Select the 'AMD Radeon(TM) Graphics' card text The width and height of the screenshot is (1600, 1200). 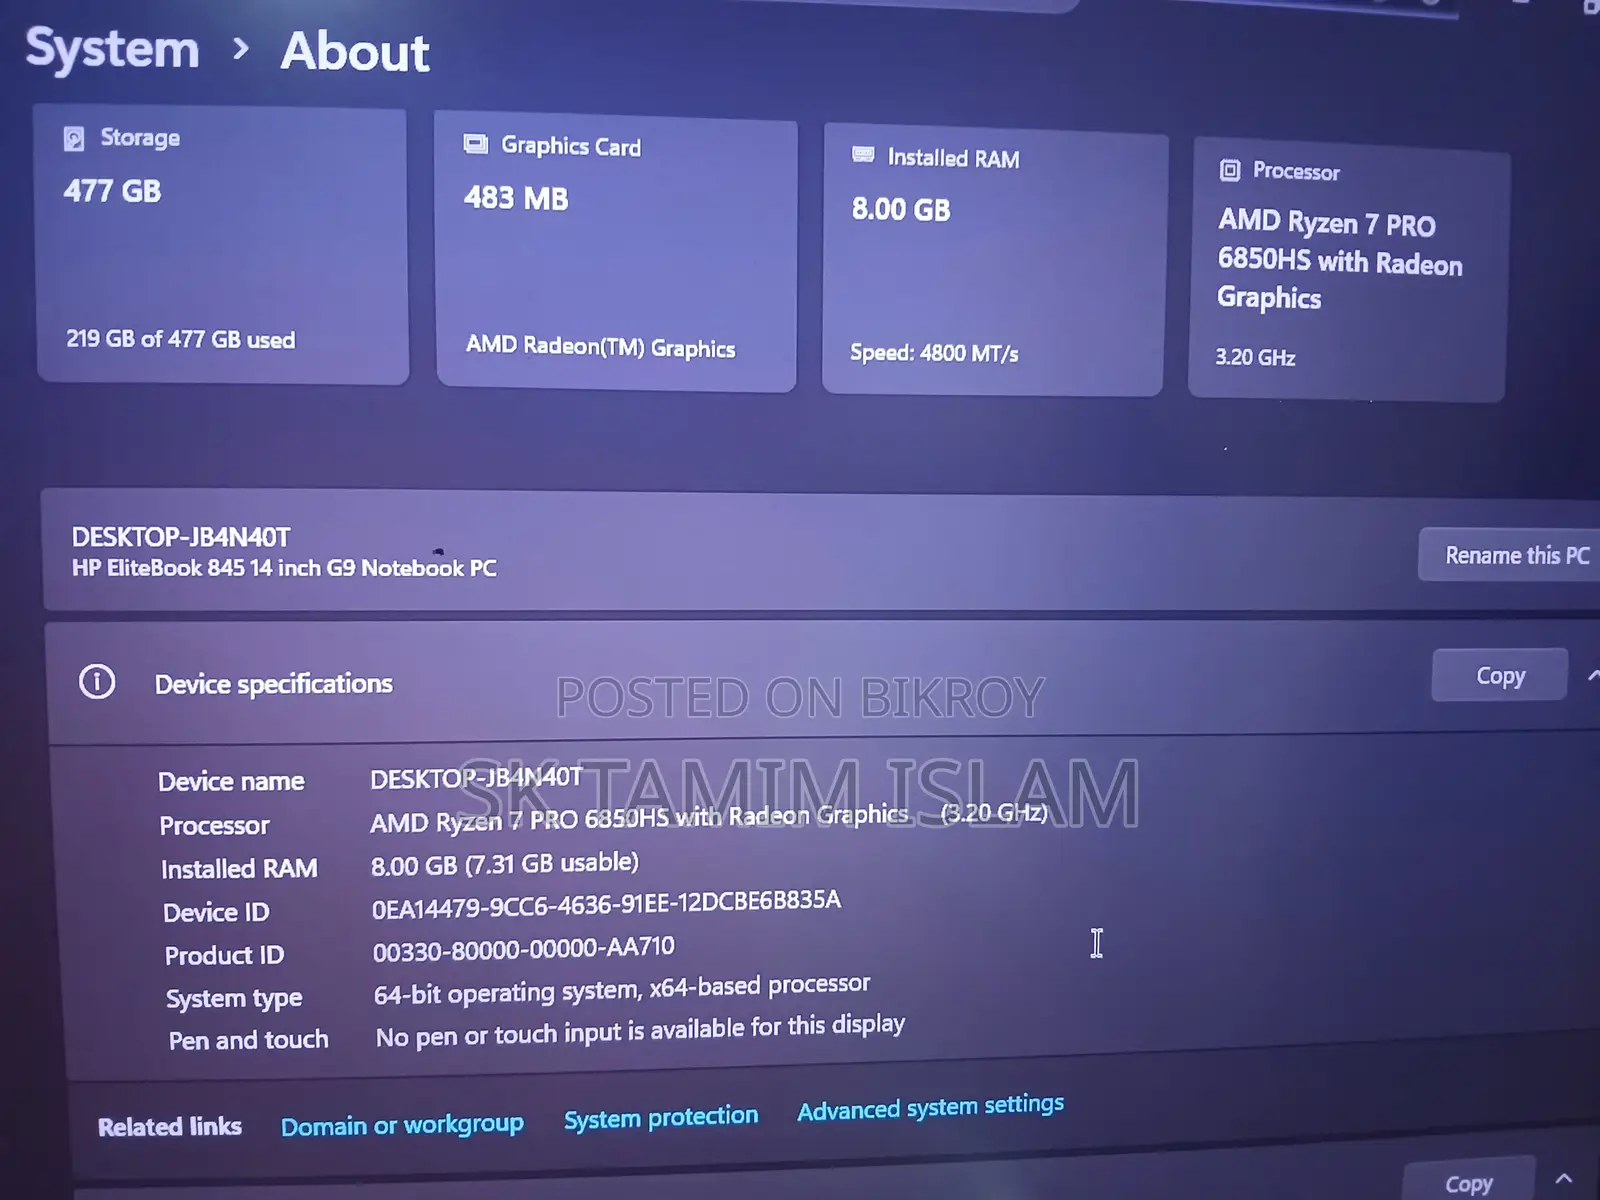click(601, 346)
